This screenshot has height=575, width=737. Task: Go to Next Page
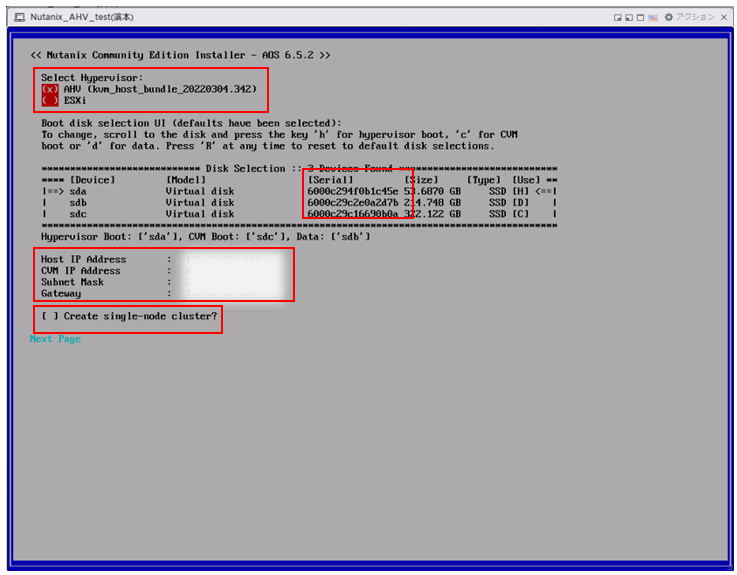point(55,339)
